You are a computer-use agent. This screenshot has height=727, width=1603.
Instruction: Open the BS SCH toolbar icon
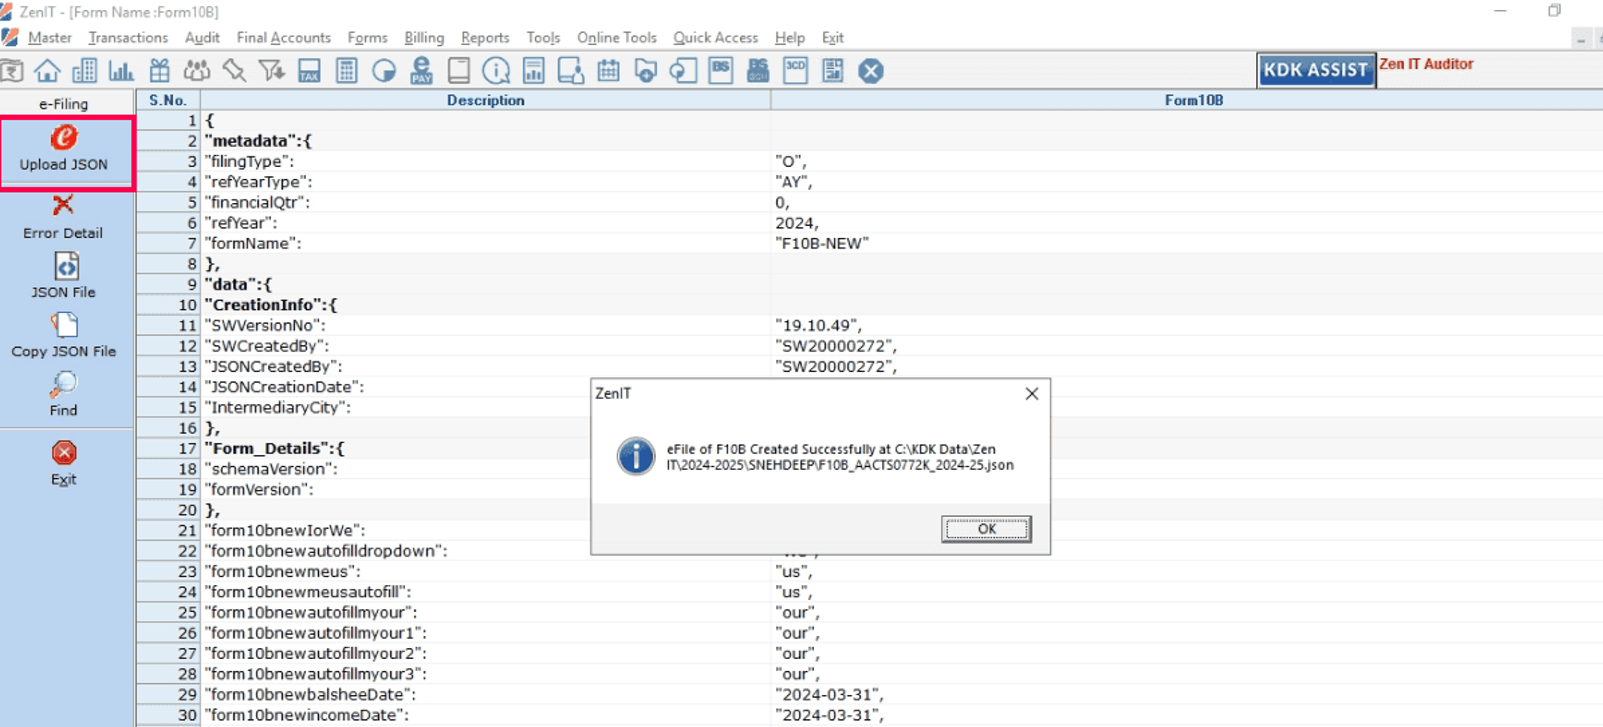pyautogui.click(x=758, y=71)
